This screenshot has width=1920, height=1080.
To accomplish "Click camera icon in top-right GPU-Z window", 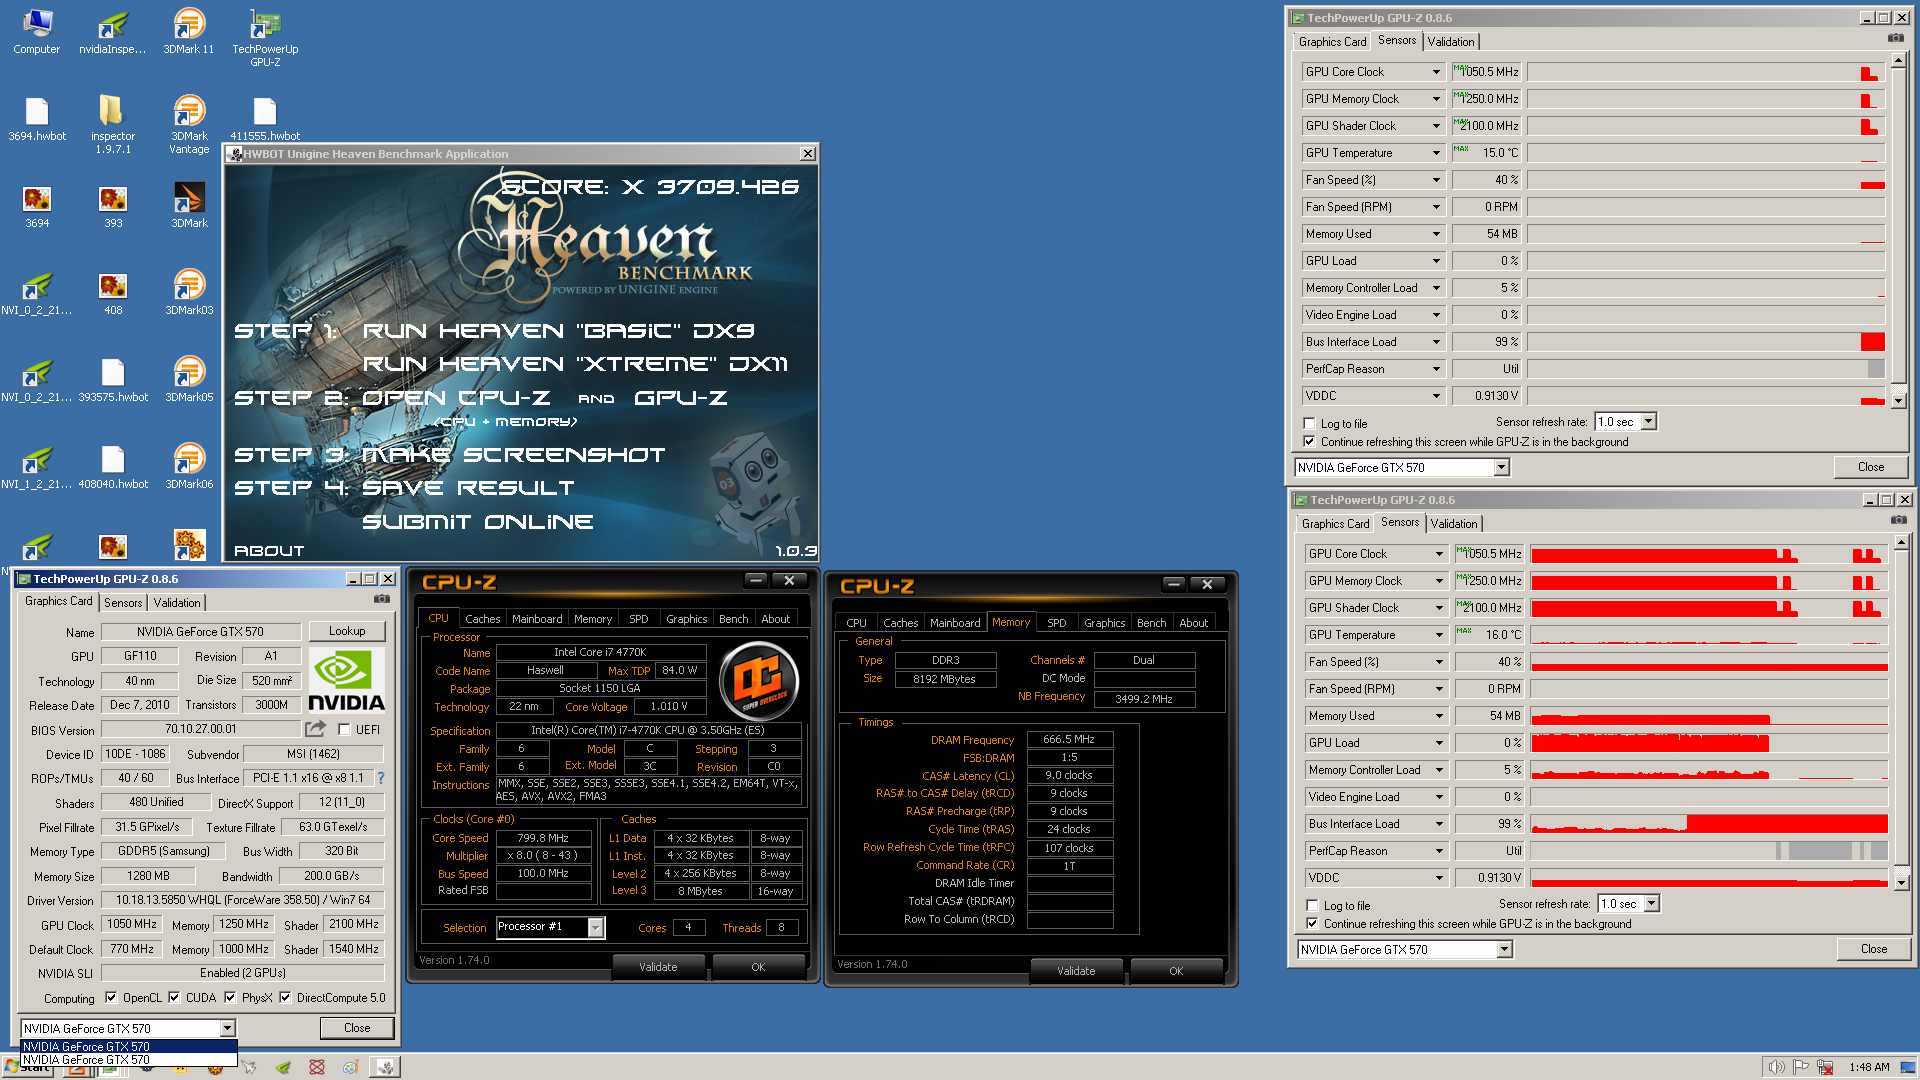I will coord(1895,38).
